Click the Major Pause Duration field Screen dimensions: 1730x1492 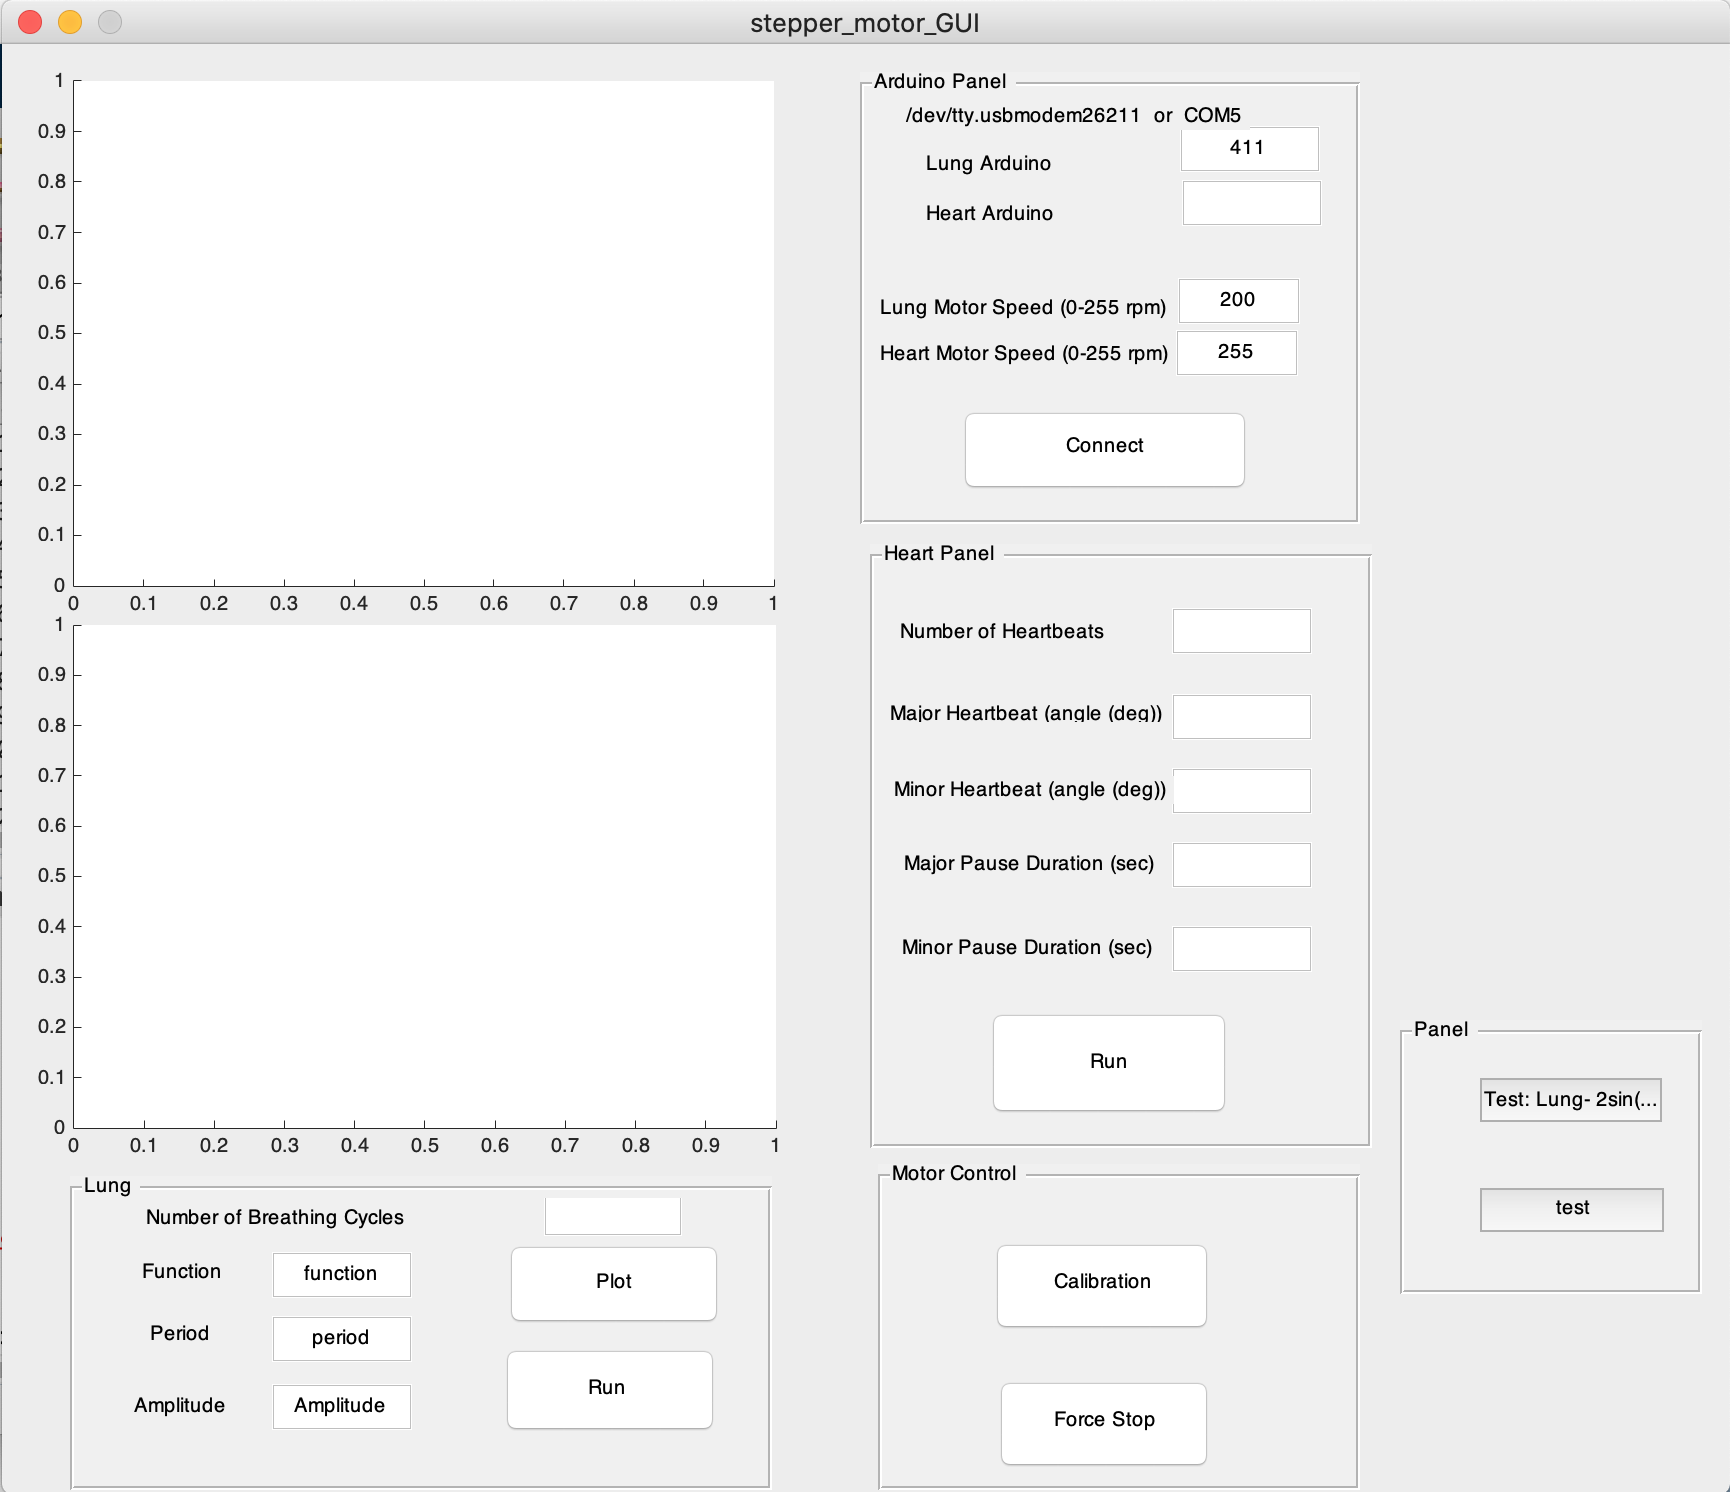coord(1241,865)
